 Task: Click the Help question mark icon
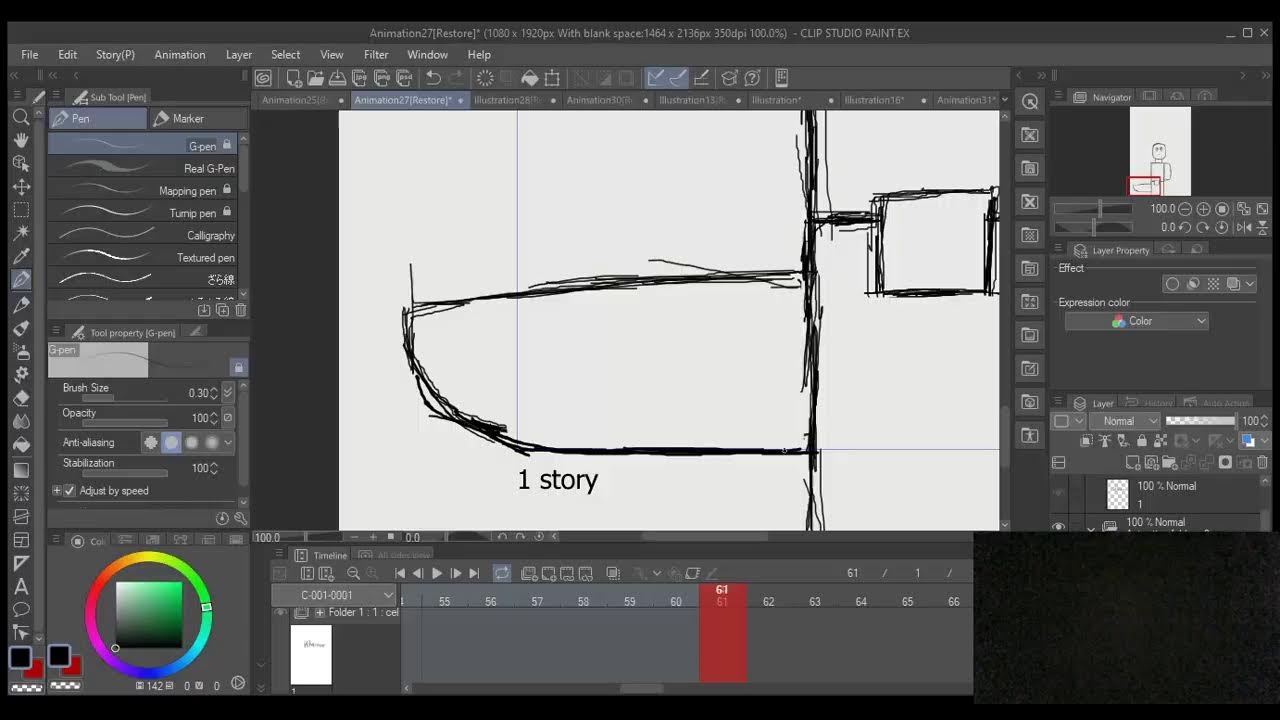[752, 78]
